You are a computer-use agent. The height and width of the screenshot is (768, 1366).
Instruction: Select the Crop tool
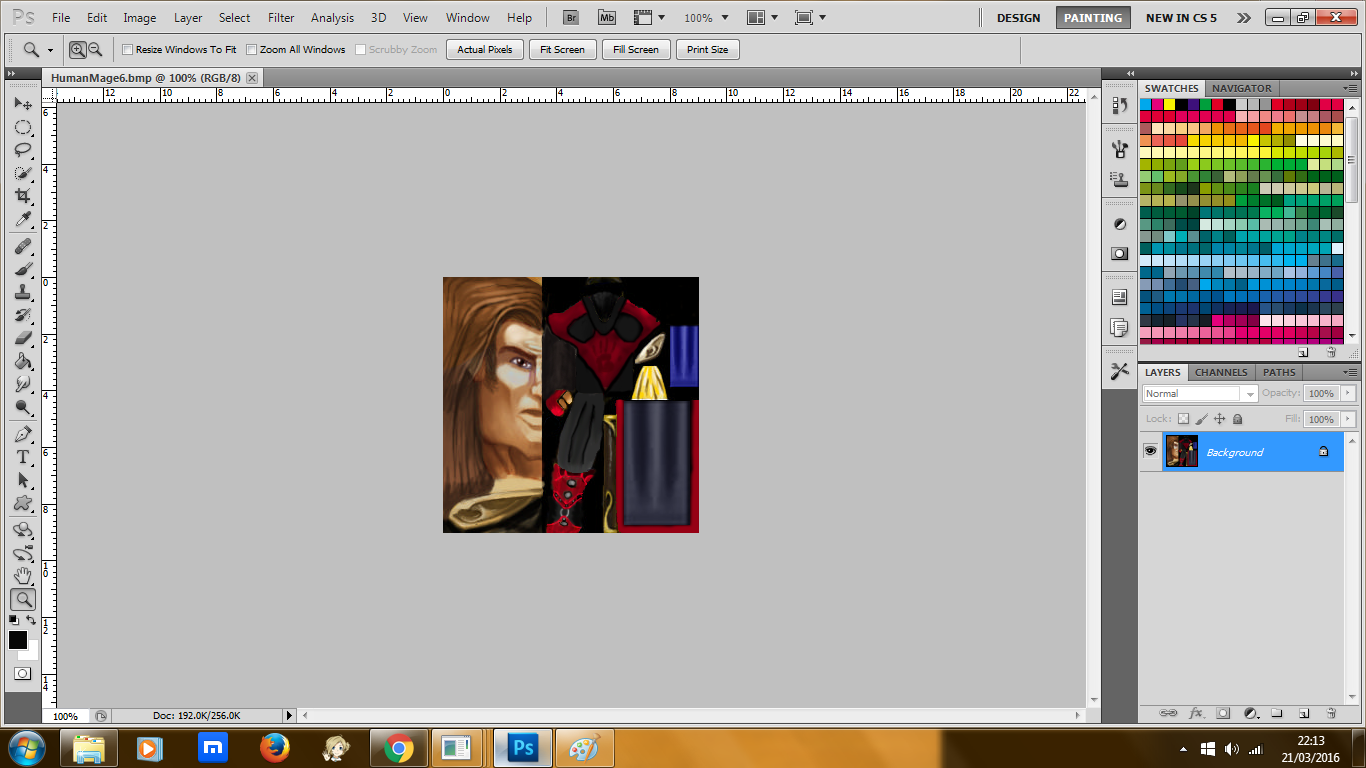[23, 196]
